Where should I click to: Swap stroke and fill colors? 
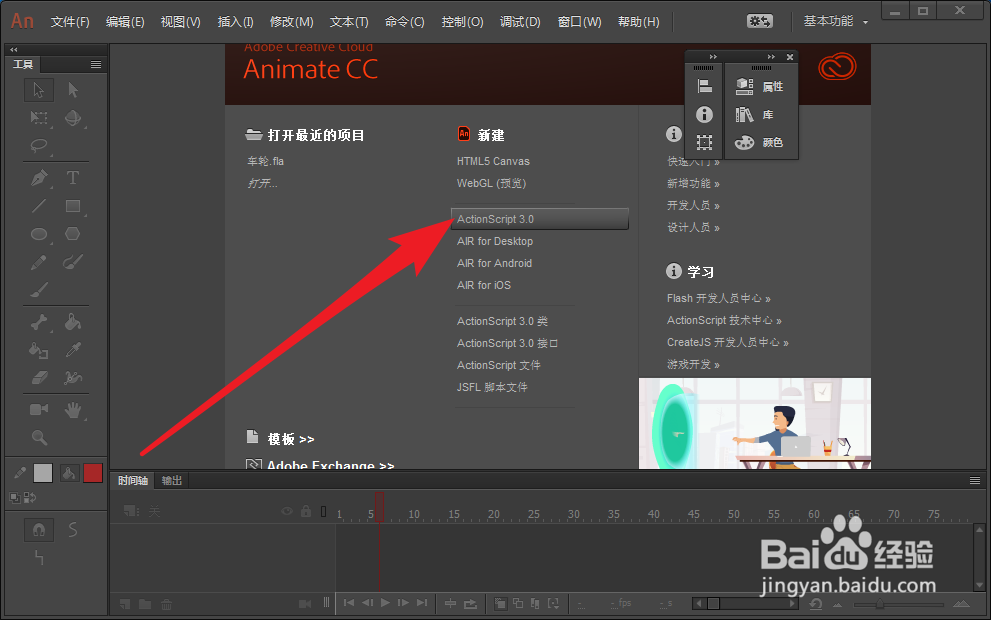(30, 498)
